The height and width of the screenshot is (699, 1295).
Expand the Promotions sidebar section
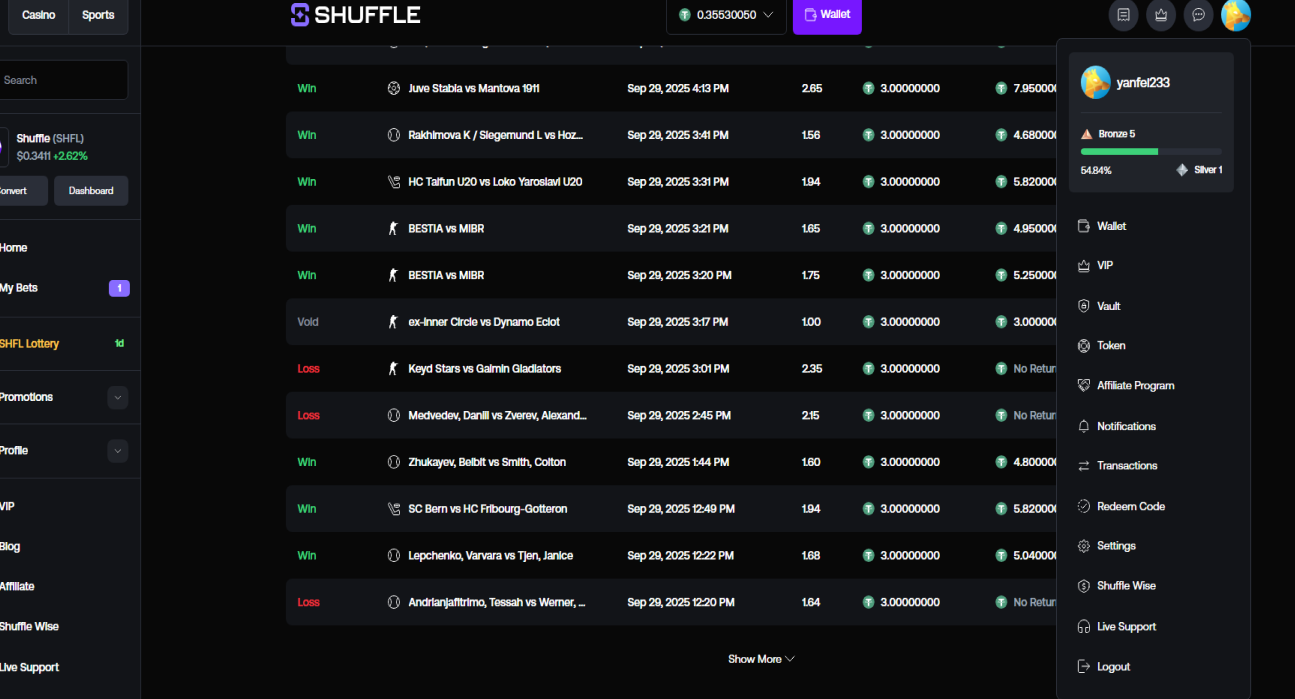pos(118,397)
